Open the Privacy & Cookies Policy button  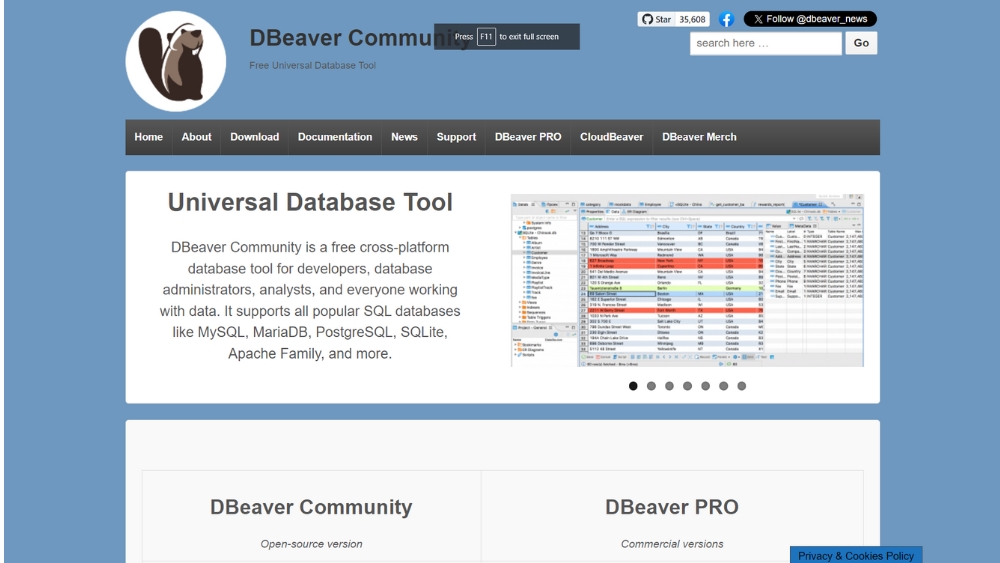(856, 555)
